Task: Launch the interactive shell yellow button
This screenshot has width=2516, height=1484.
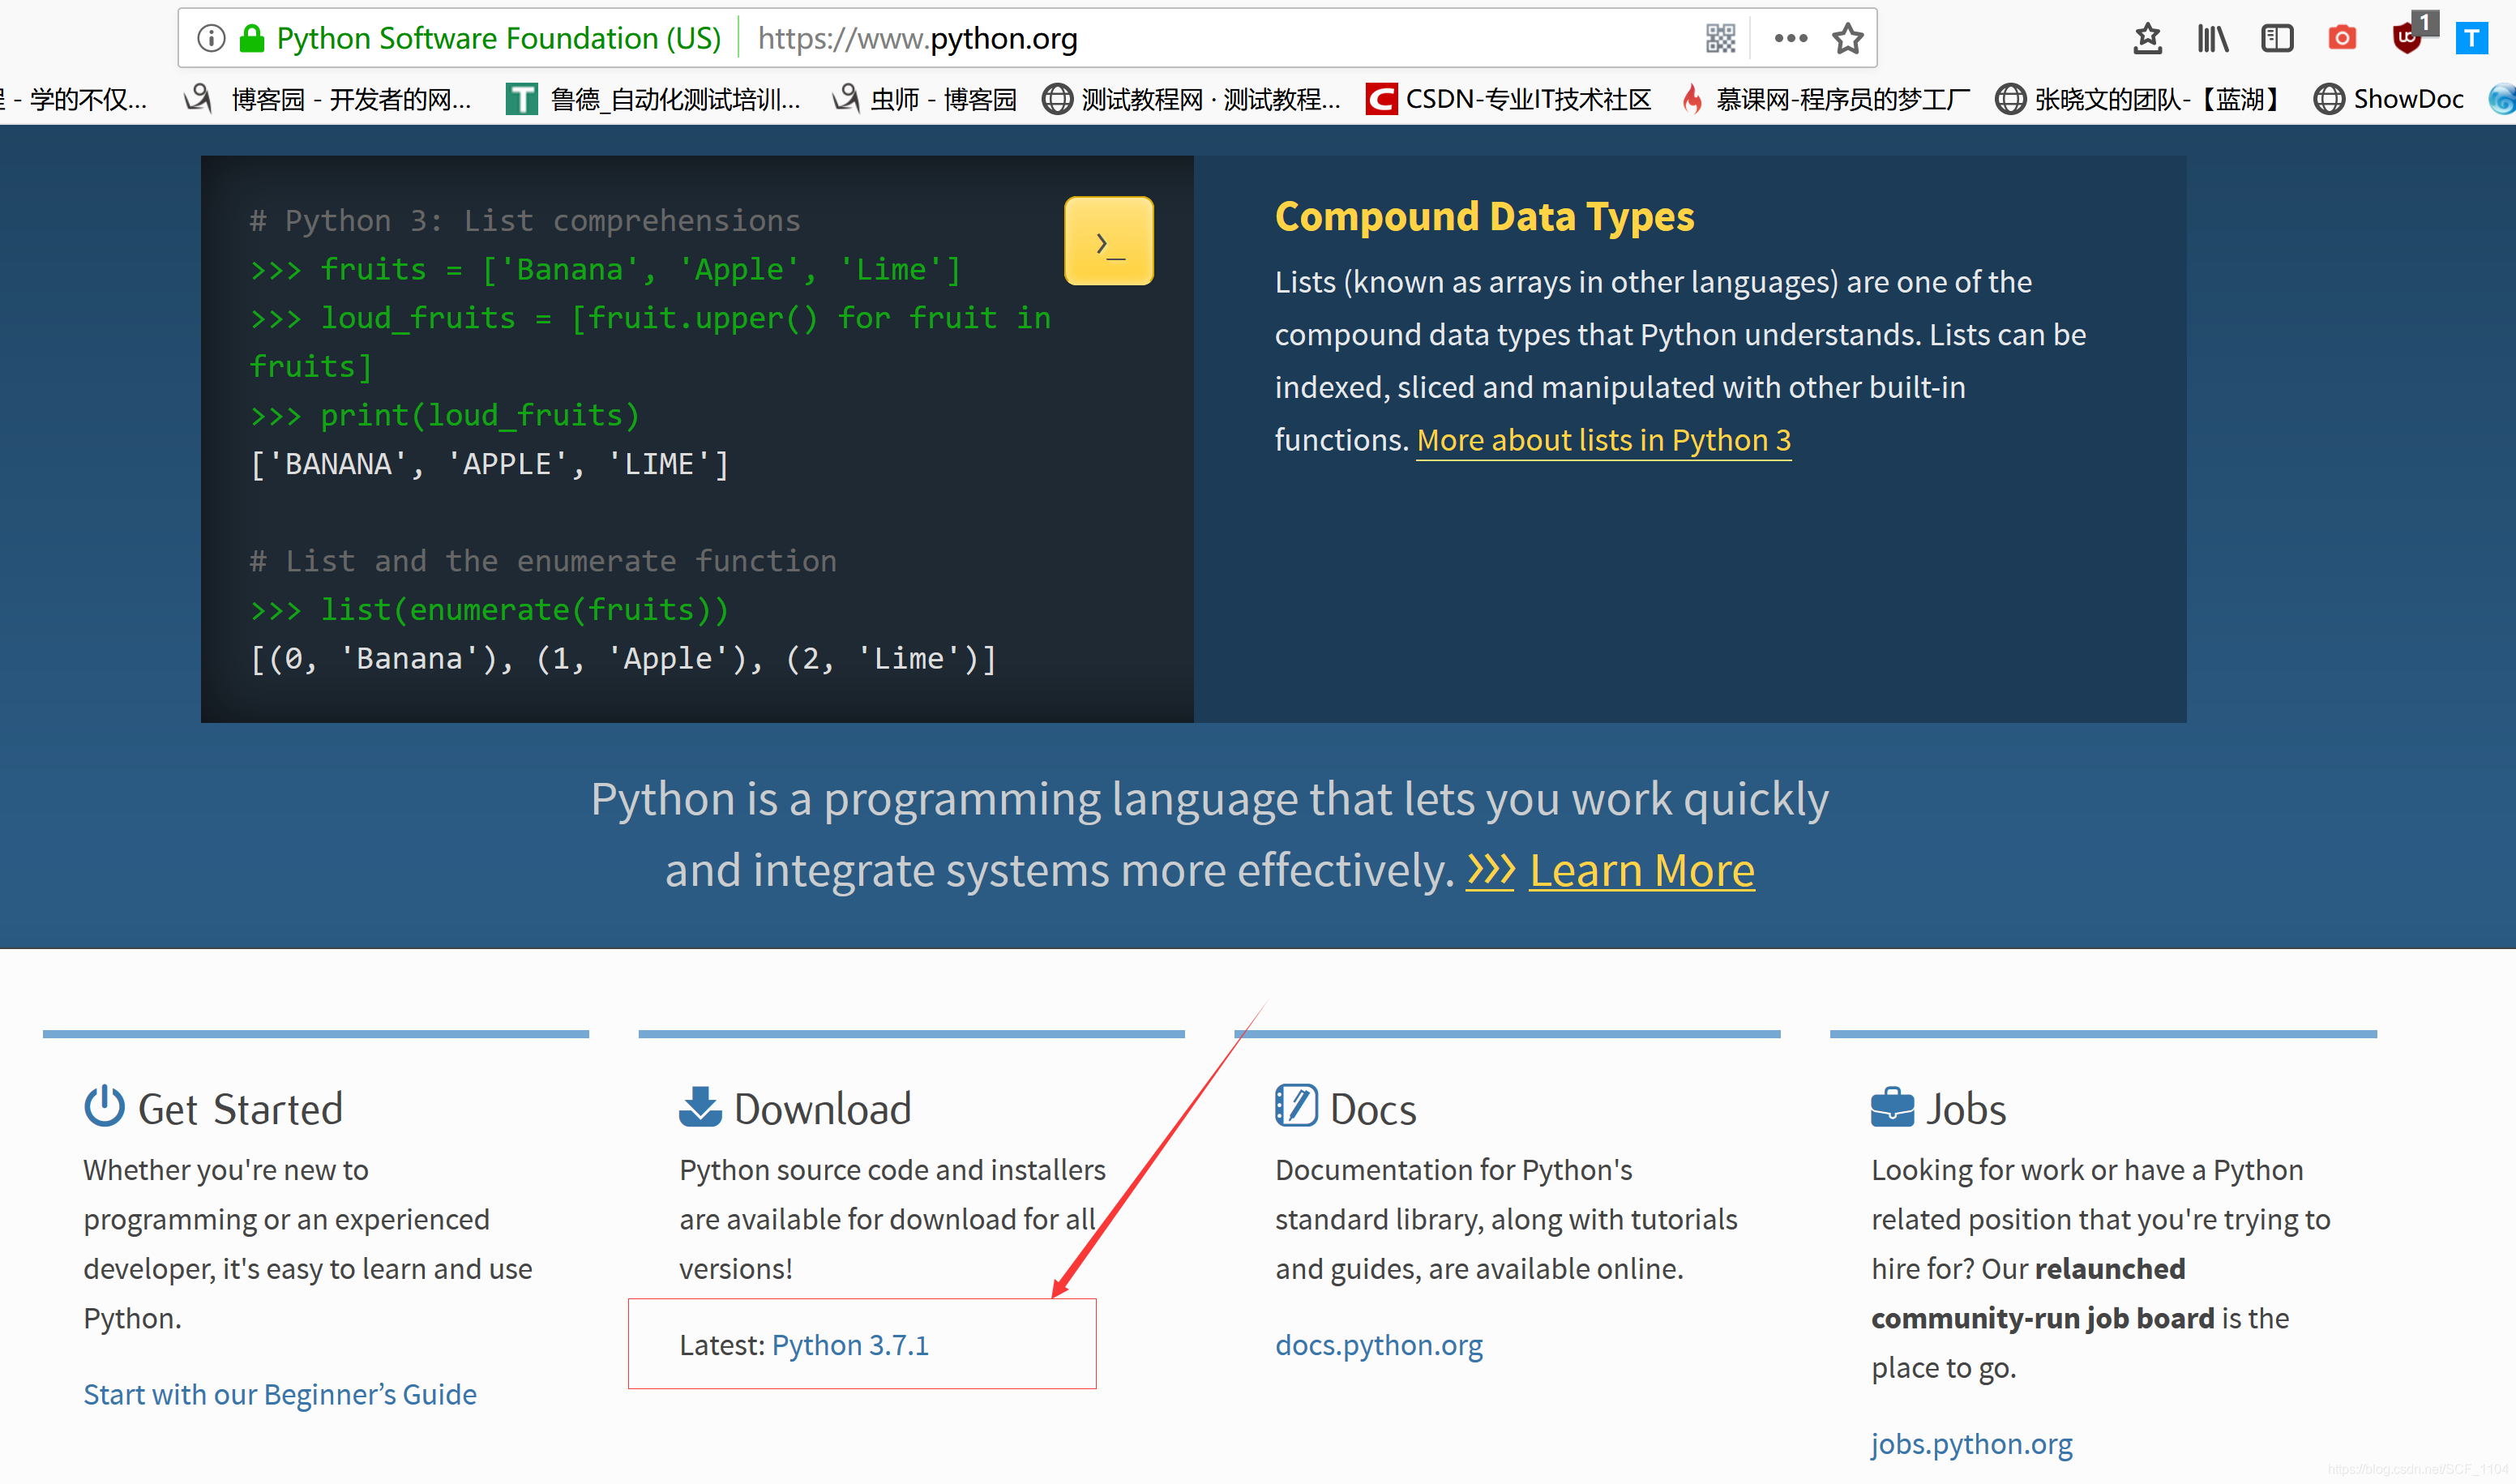Action: [x=1108, y=241]
